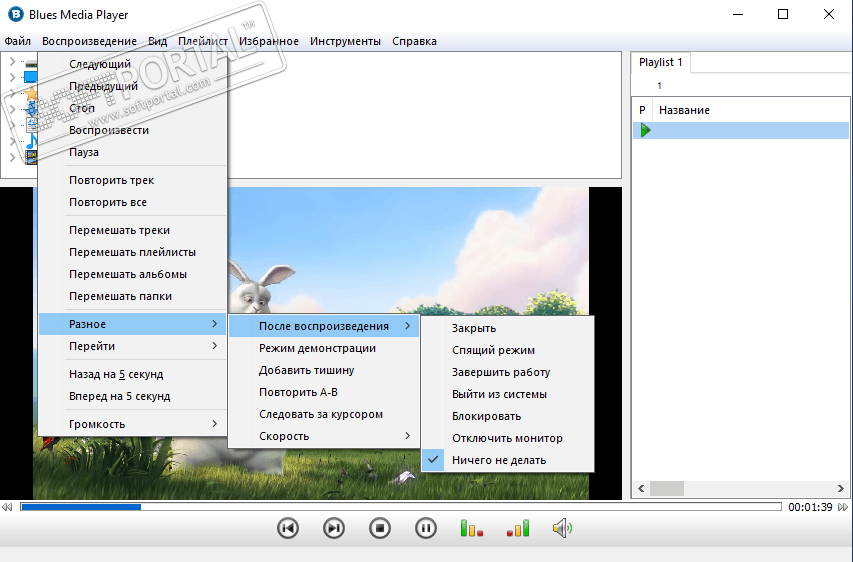Open the 'Справка' menu
Viewport: 853px width, 562px height.
coord(414,41)
